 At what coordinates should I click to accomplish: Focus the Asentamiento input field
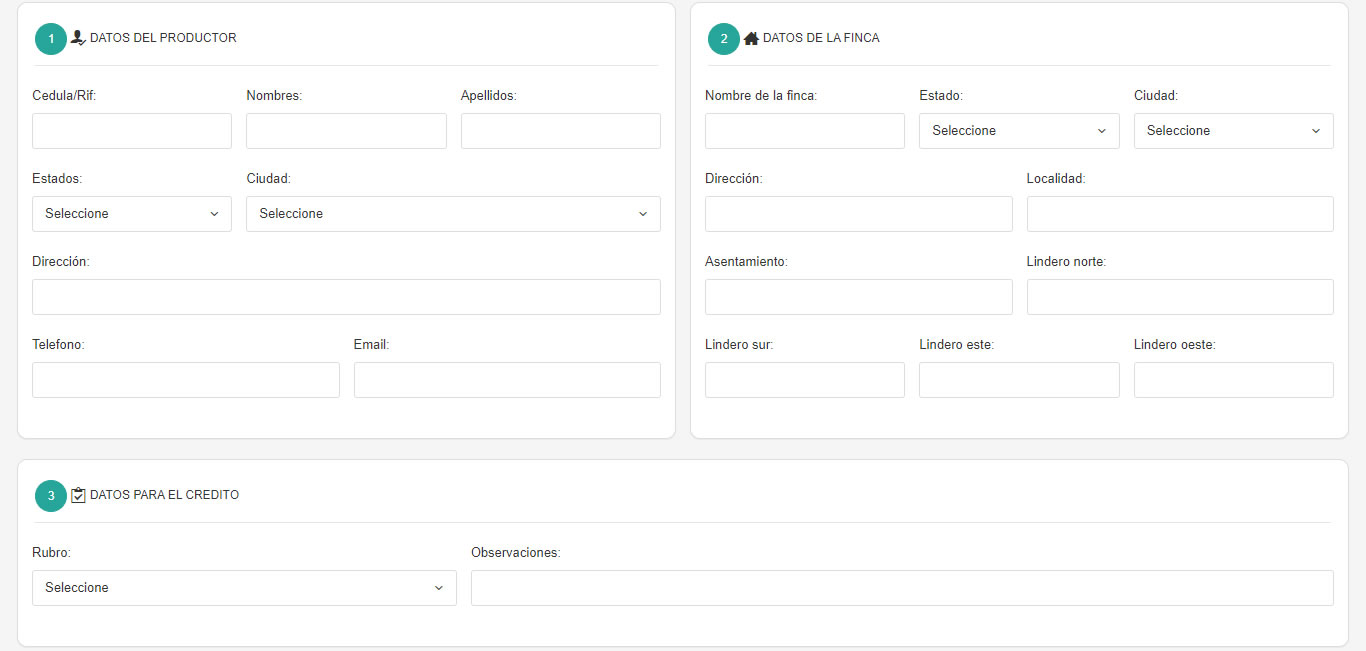click(859, 297)
